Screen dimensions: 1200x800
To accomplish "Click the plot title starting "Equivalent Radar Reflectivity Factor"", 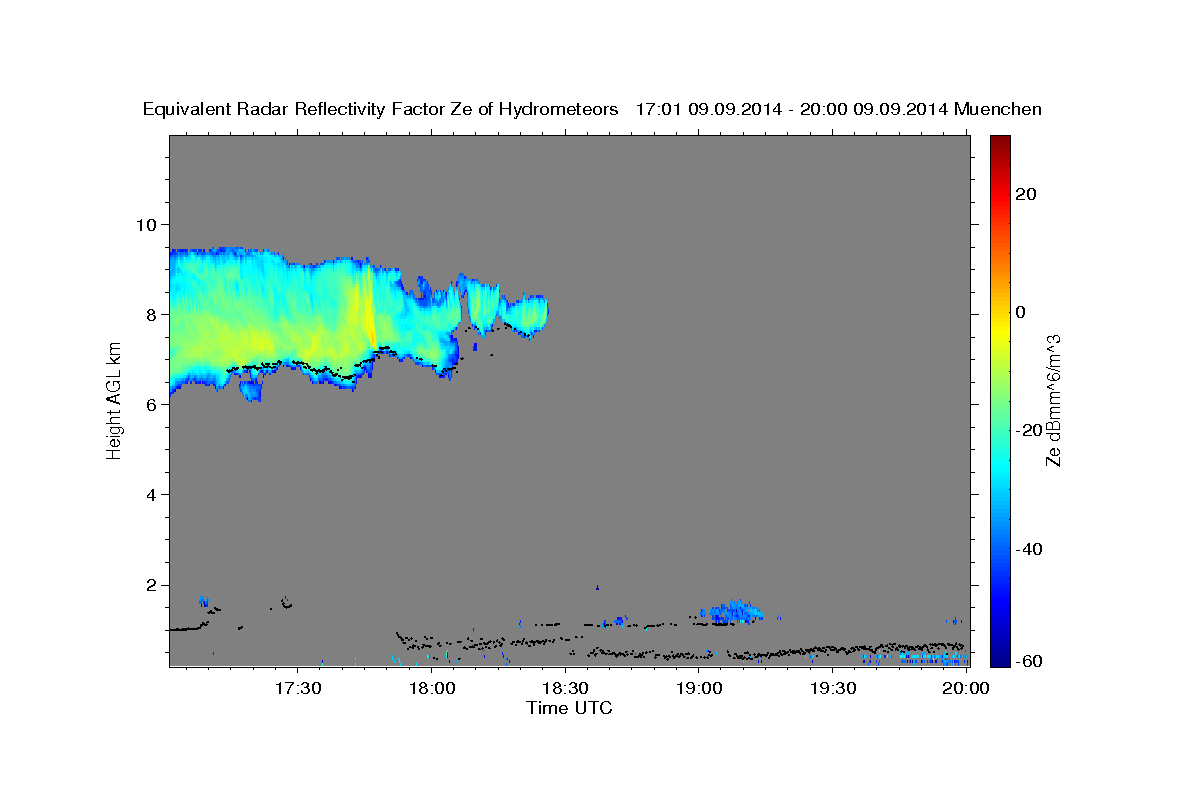I will (592, 109).
